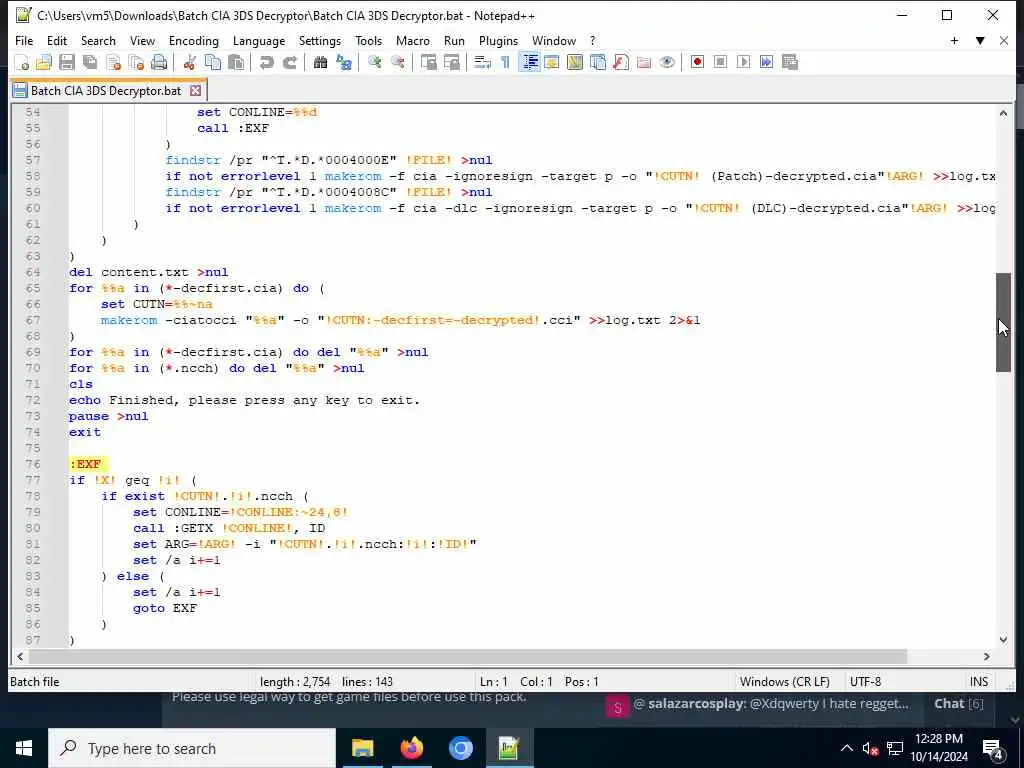Click the Paste toolbar icon
This screenshot has height=768, width=1024.
pyautogui.click(x=236, y=62)
